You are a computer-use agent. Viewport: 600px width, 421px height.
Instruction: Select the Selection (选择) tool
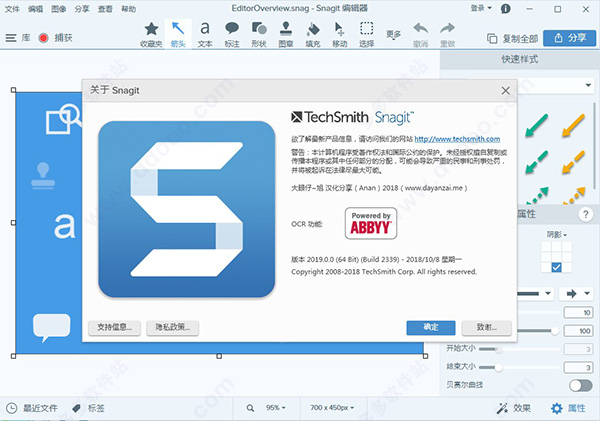point(366,34)
